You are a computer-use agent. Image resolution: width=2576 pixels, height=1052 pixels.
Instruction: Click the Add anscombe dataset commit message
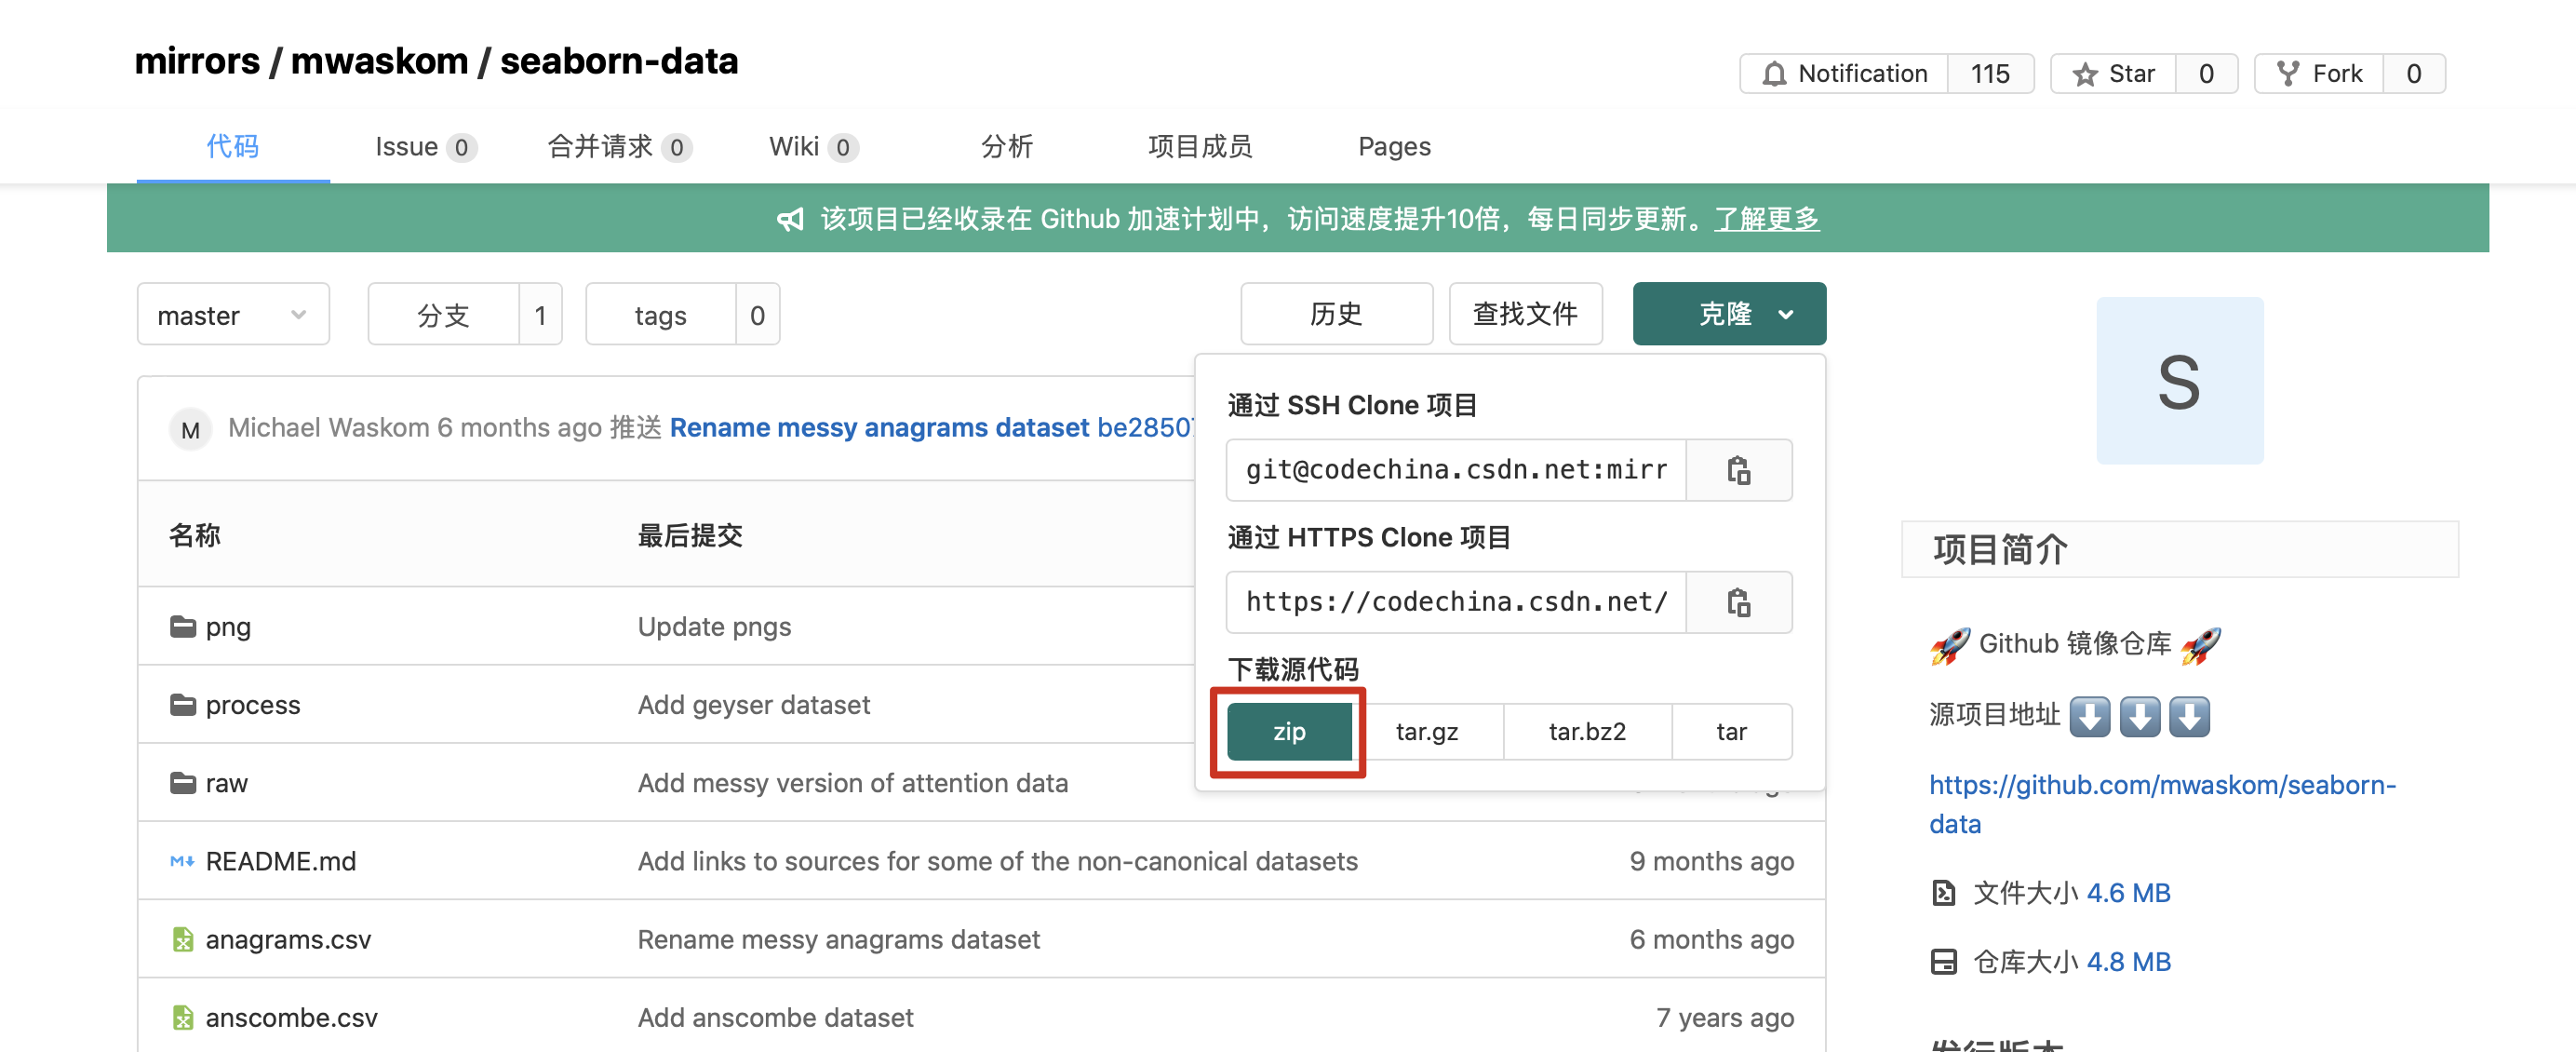pyautogui.click(x=776, y=1017)
